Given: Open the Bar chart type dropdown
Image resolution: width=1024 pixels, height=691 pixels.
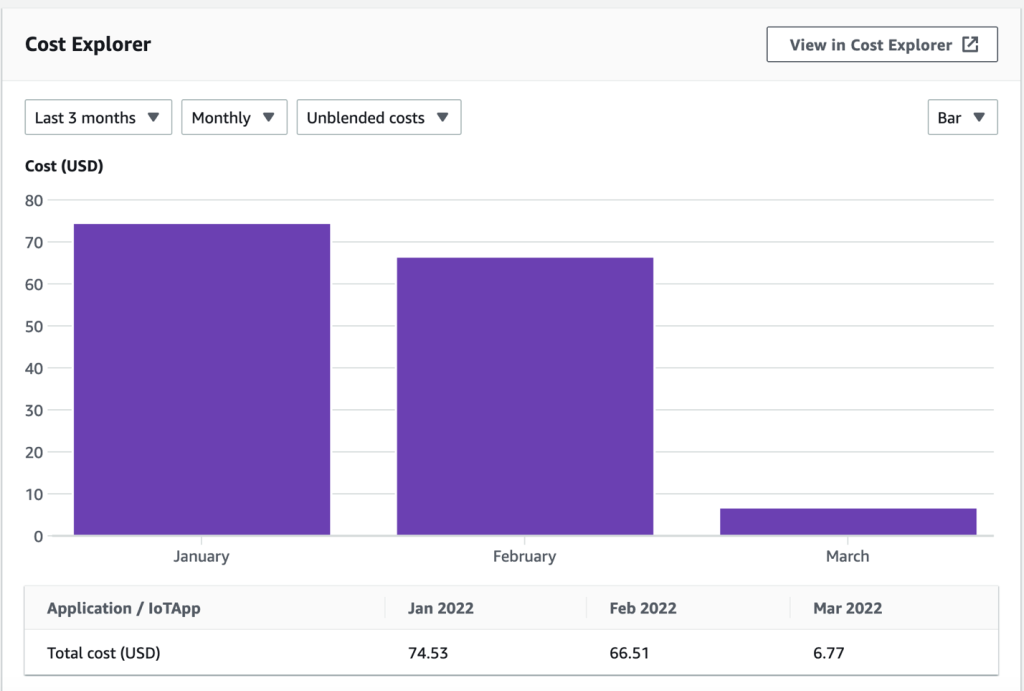Looking at the screenshot, I should point(962,117).
